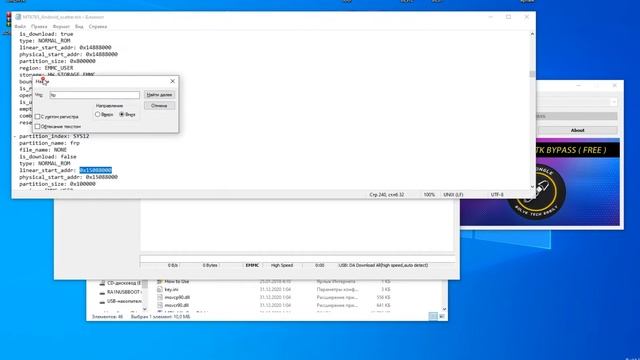The width and height of the screenshot is (640, 360).
Task: Open the dropdown in the MTK Bypass window
Action: [x=613, y=102]
